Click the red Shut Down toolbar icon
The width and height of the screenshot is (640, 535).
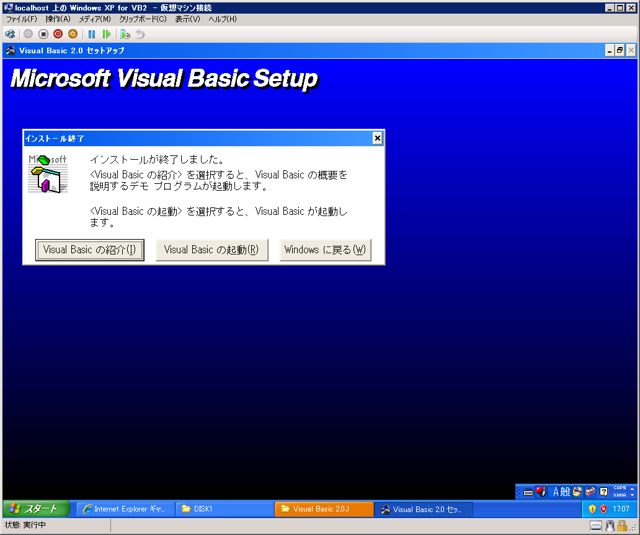point(58,34)
